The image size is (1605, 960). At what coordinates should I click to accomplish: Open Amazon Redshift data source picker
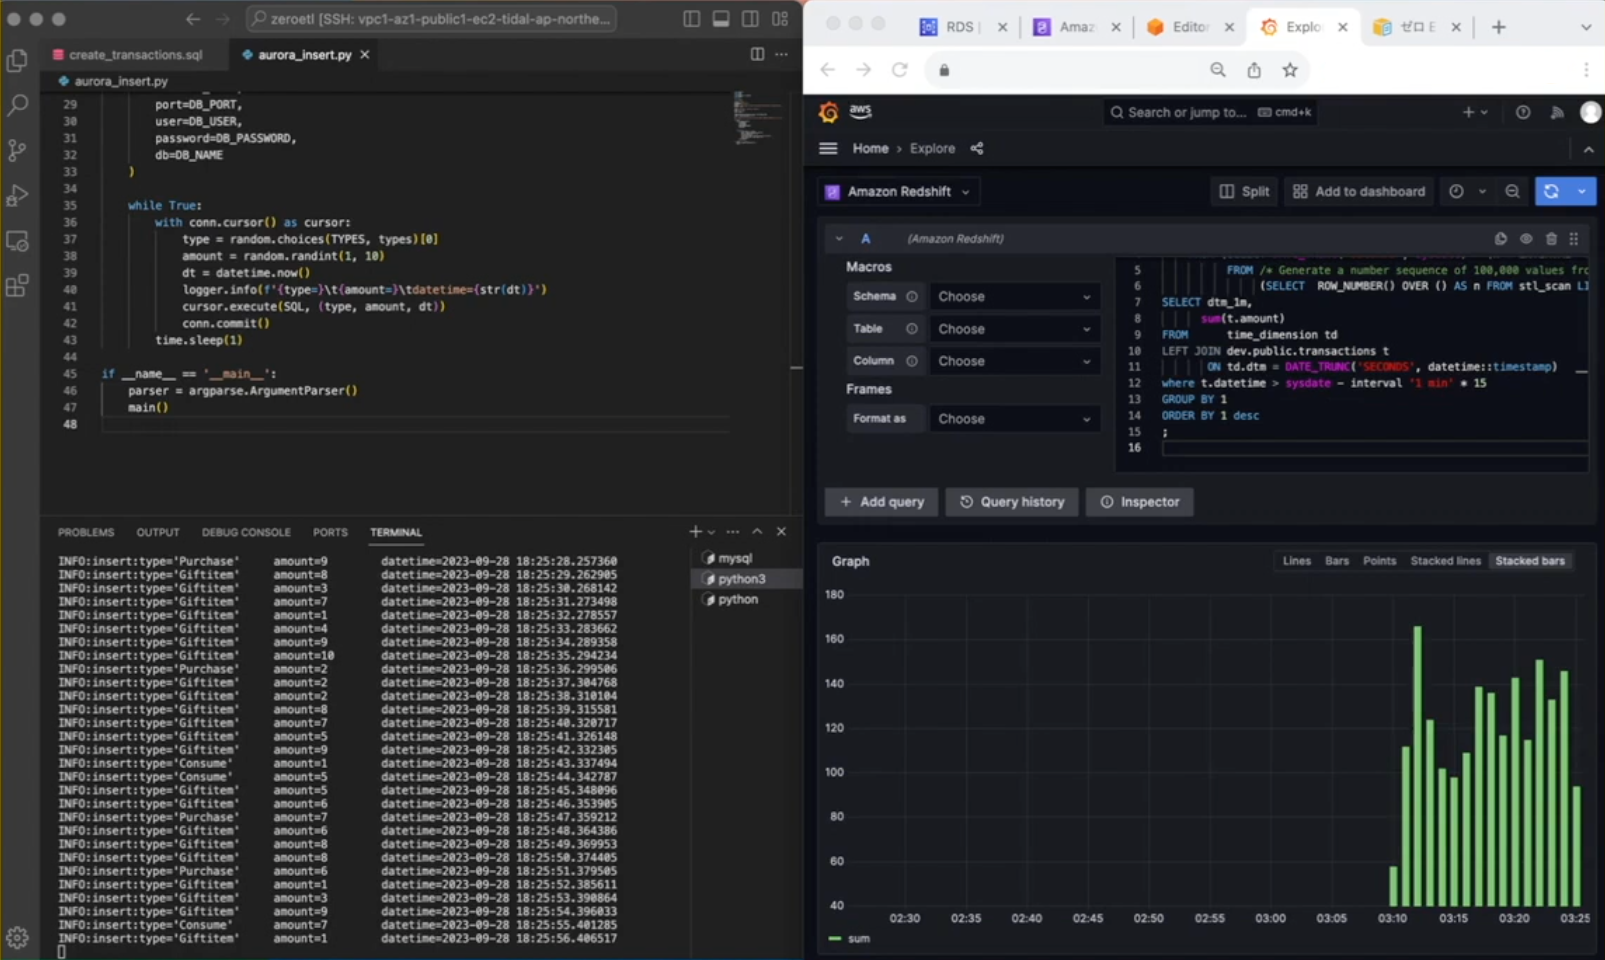click(x=898, y=191)
